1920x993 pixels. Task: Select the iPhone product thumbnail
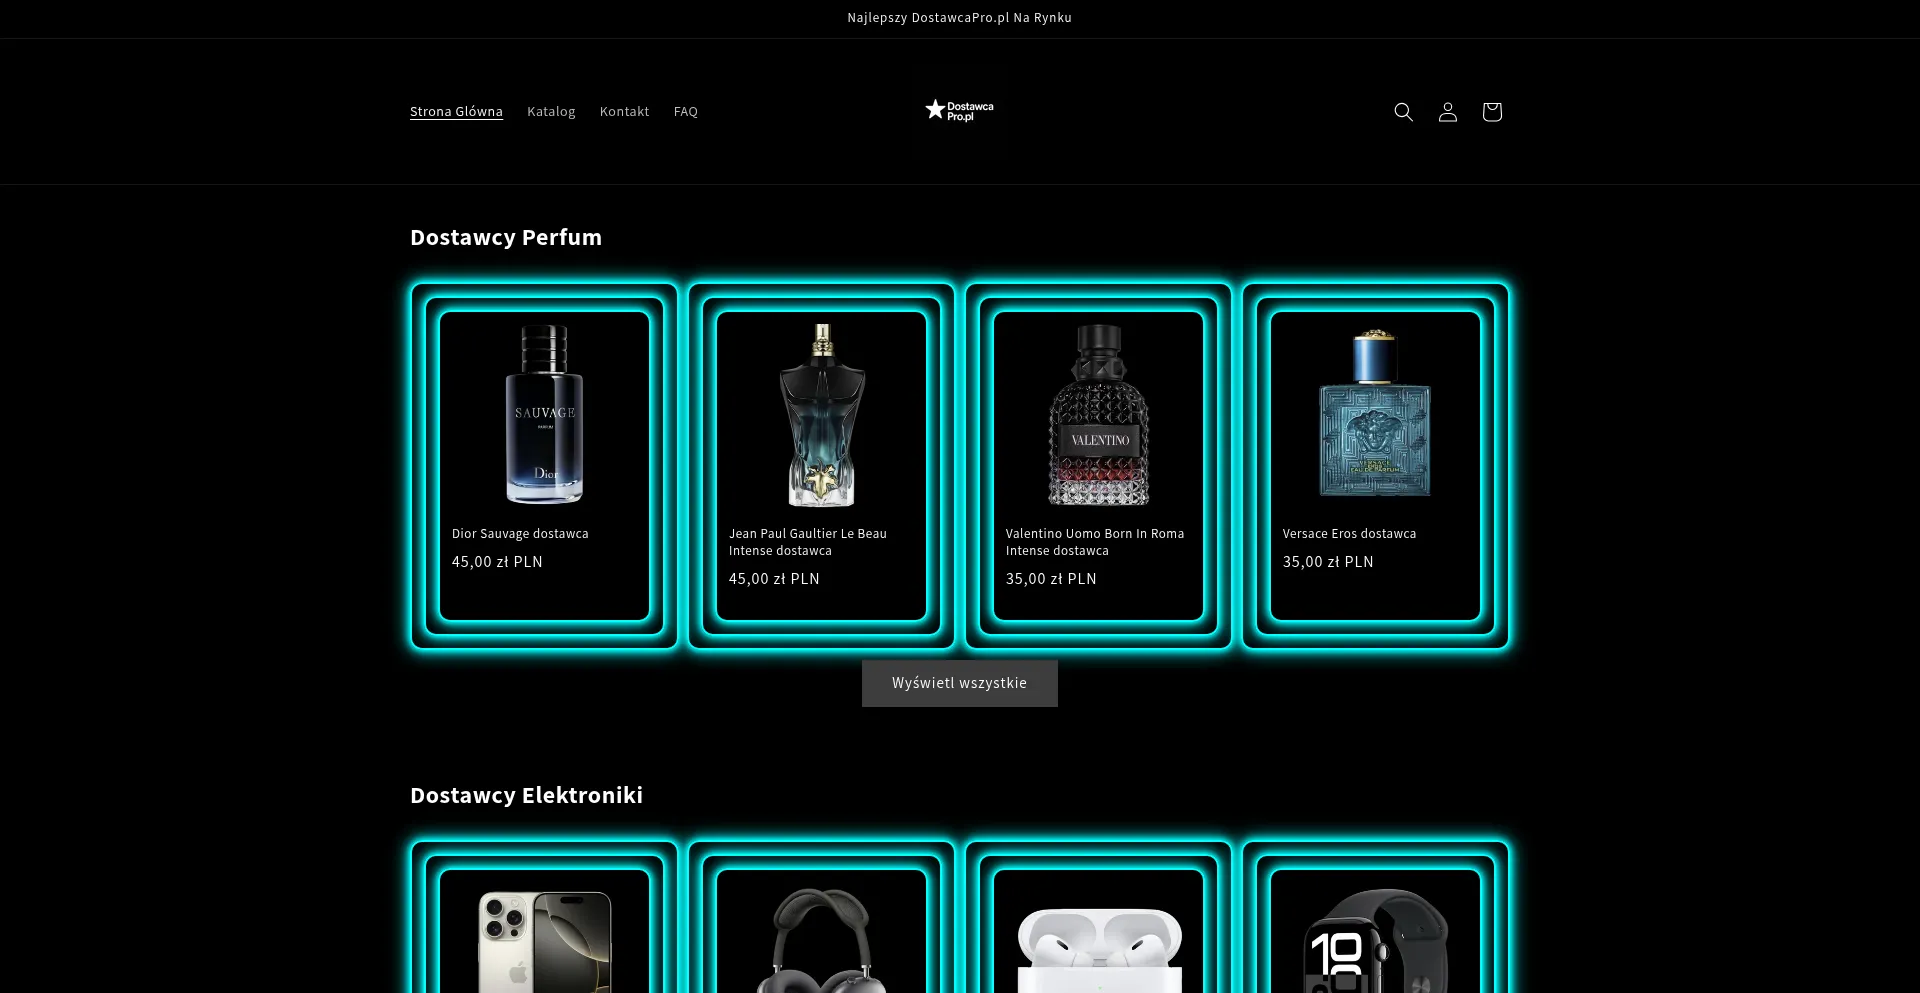(x=544, y=940)
